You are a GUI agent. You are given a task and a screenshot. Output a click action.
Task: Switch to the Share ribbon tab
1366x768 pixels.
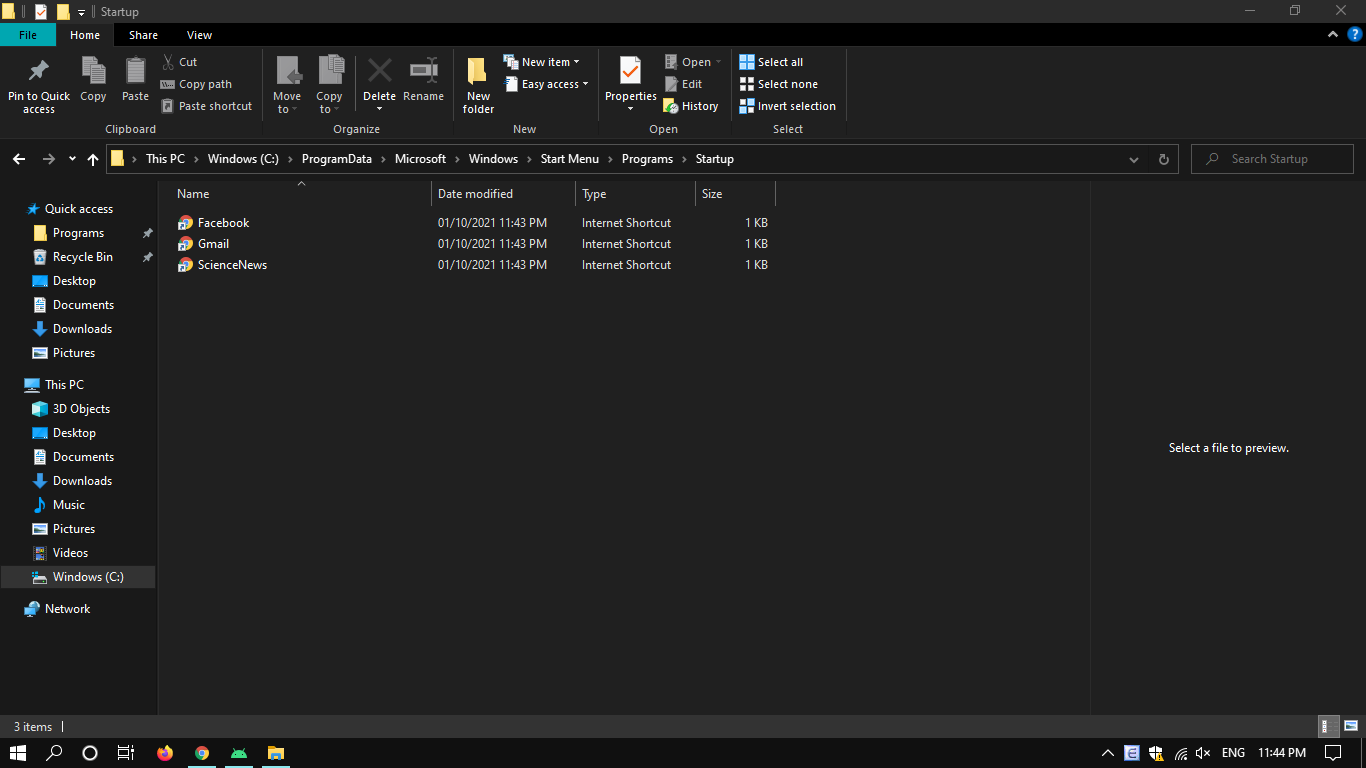[x=143, y=35]
